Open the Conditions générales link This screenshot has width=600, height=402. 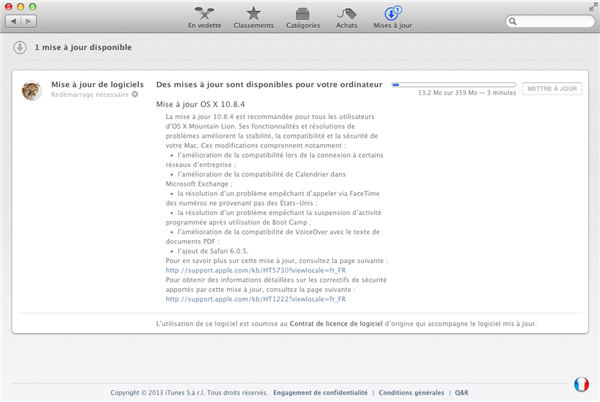click(411, 392)
